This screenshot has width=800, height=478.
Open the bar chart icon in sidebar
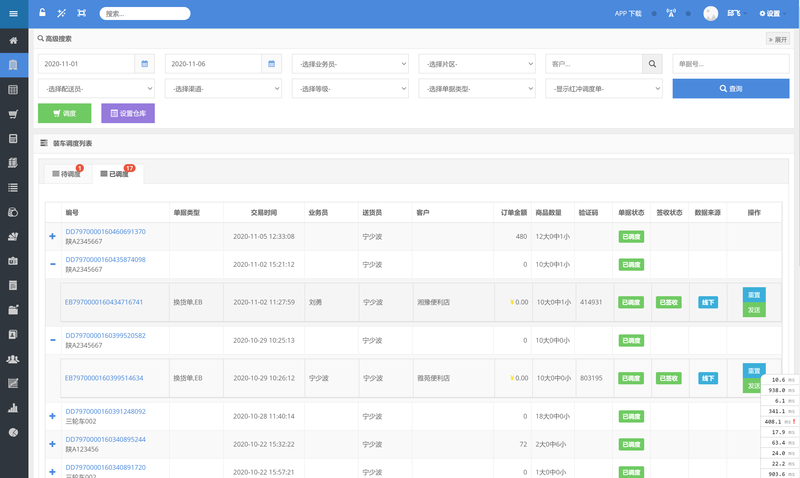pyautogui.click(x=14, y=408)
